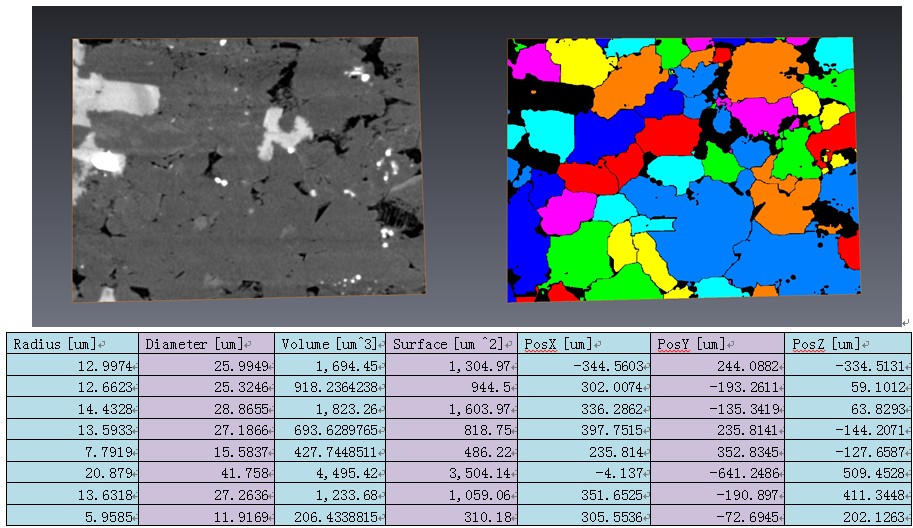
Task: Click PosX cell -4.137
Action: [584, 473]
